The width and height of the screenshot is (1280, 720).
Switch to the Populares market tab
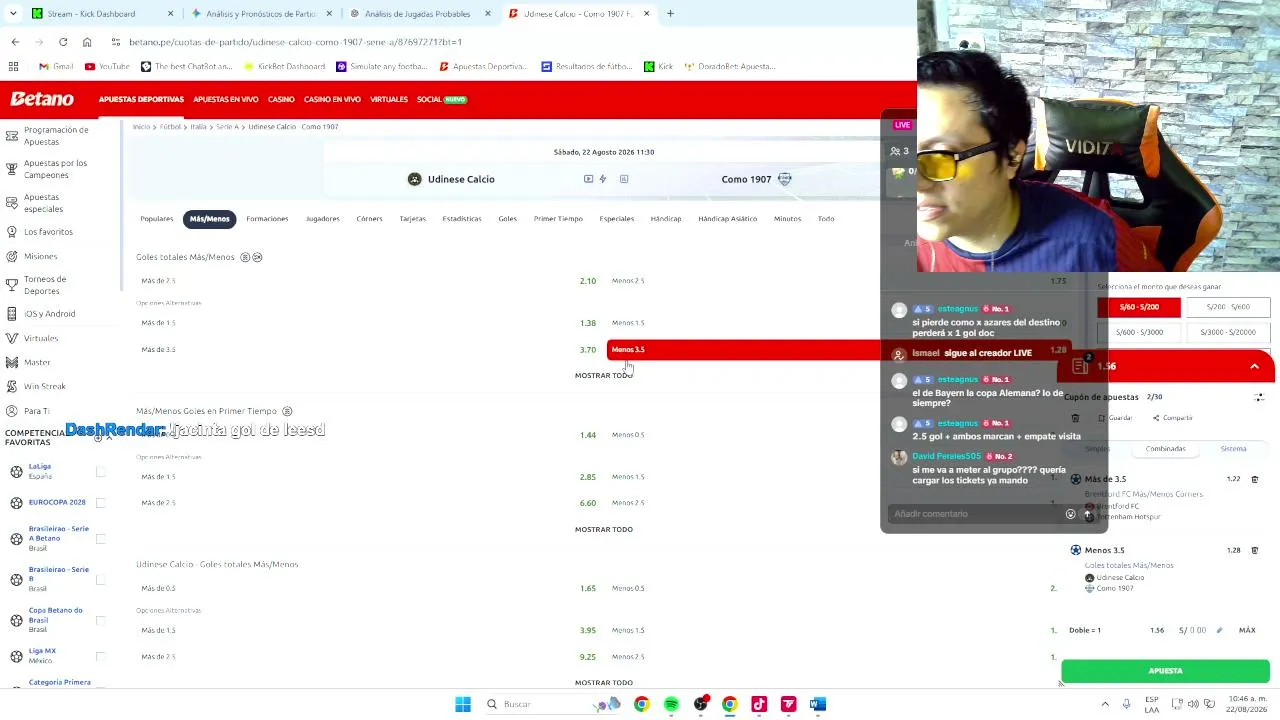[x=157, y=219]
